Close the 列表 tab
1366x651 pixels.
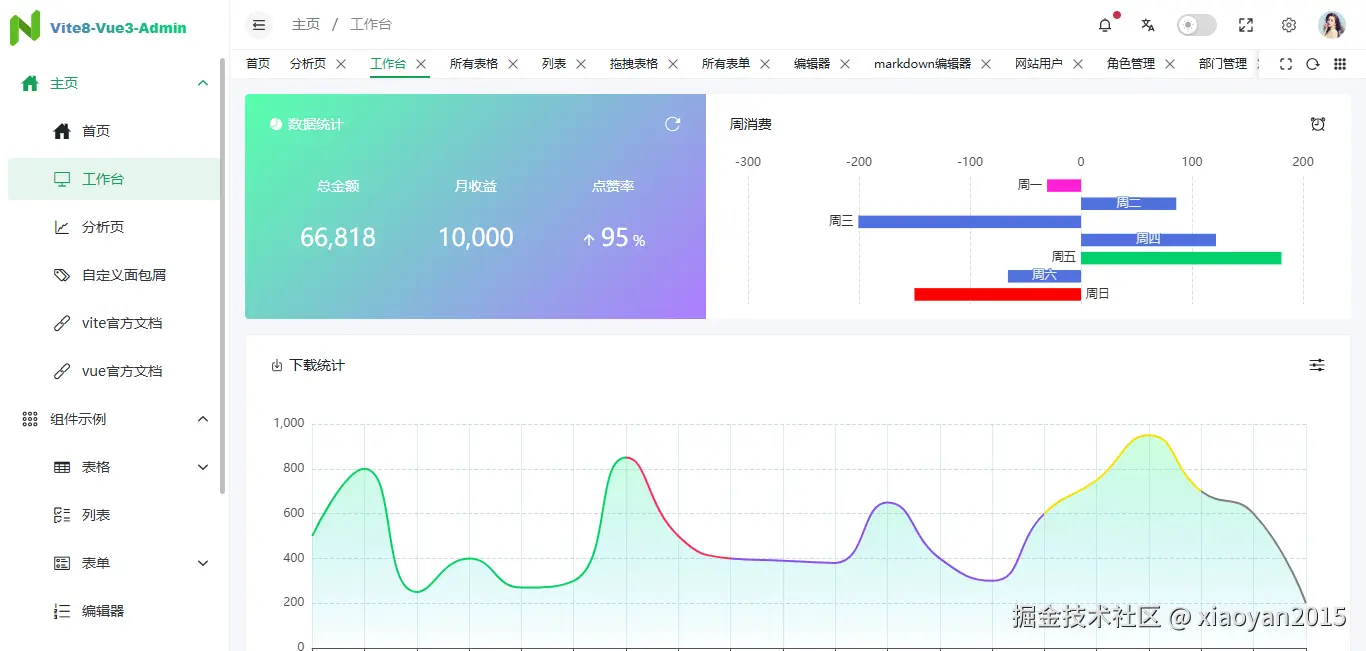[581, 64]
